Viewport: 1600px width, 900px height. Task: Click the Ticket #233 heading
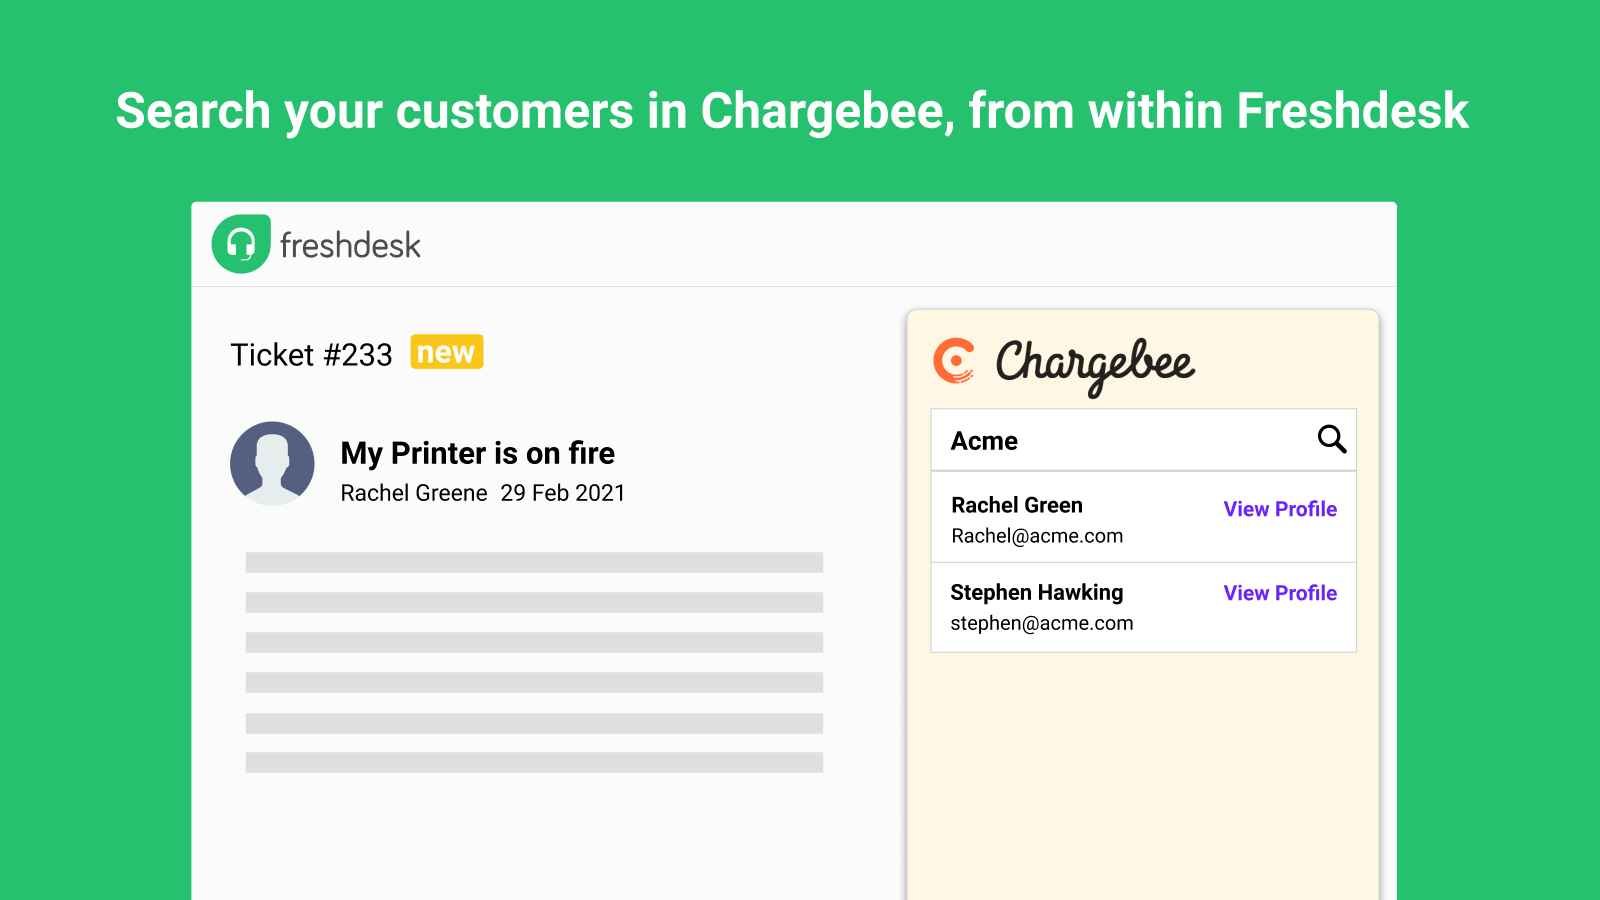311,355
